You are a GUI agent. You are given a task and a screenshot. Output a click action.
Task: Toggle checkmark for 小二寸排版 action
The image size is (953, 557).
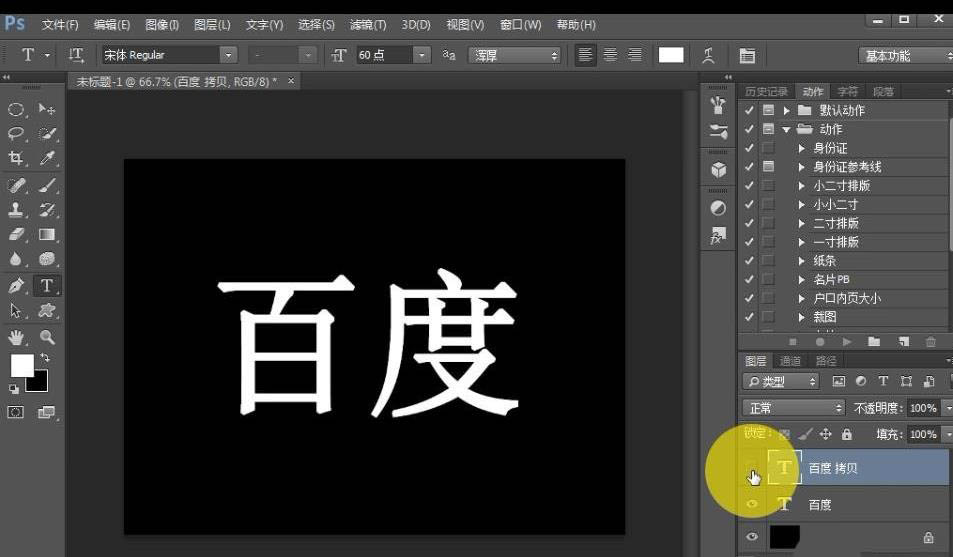tap(749, 185)
